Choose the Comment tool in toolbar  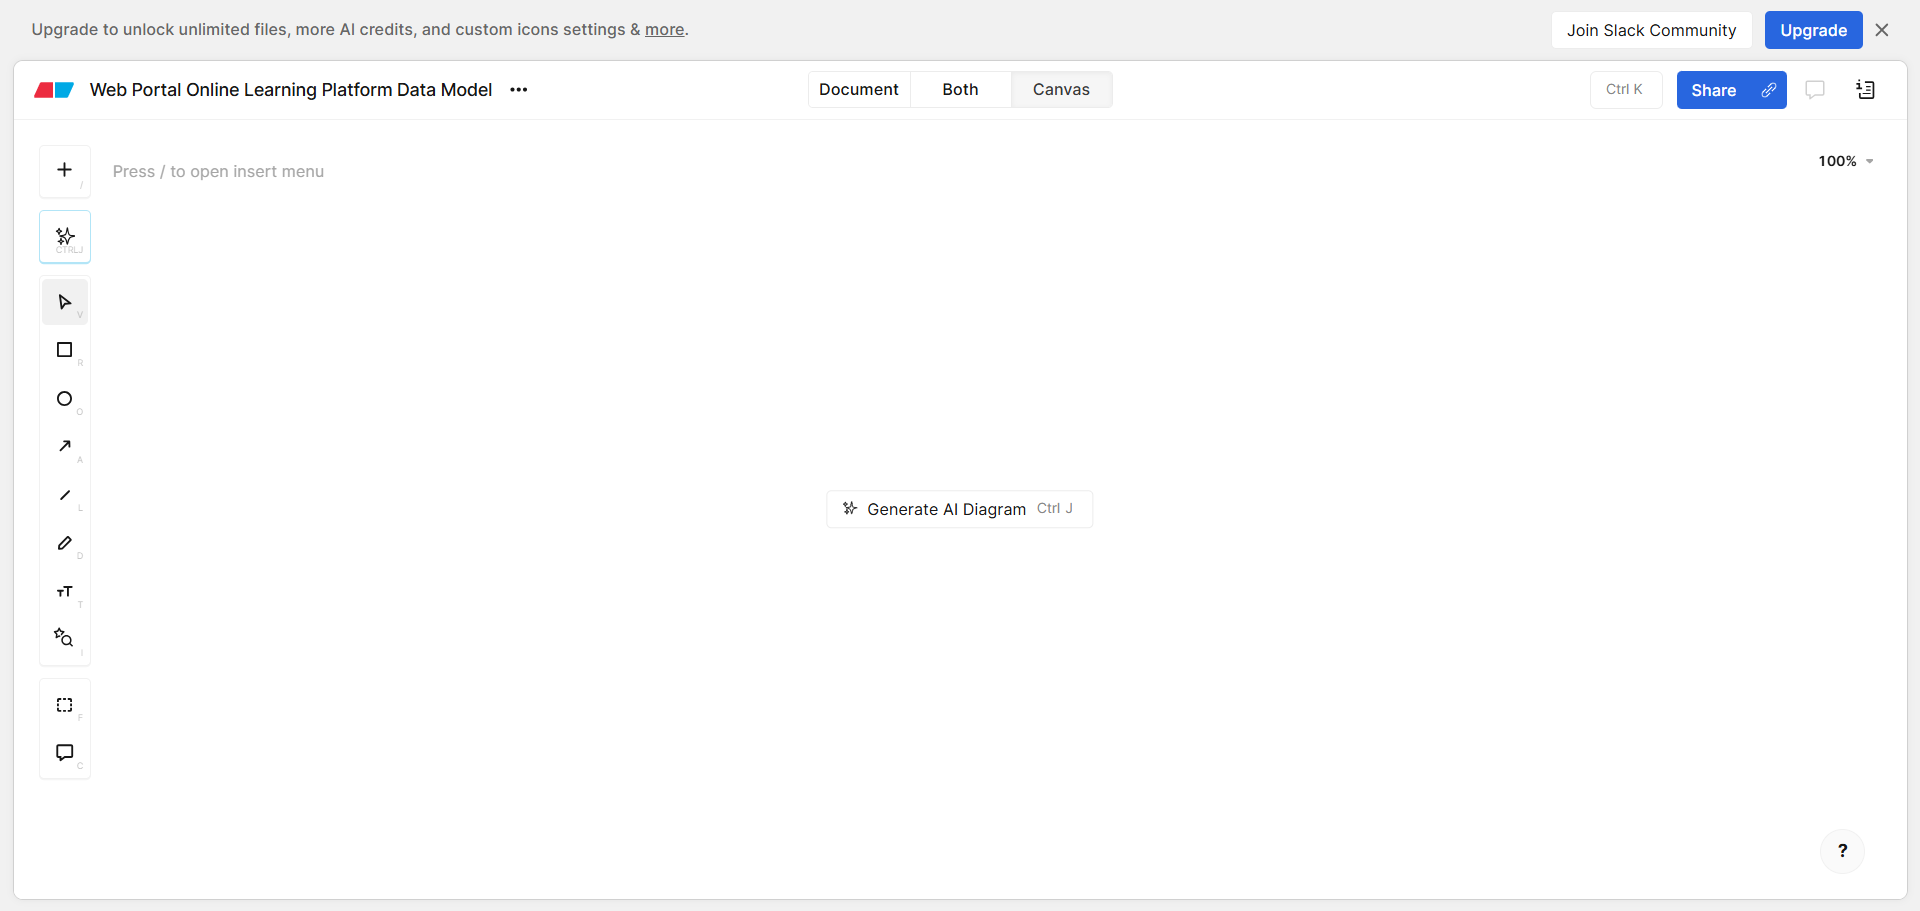(65, 752)
